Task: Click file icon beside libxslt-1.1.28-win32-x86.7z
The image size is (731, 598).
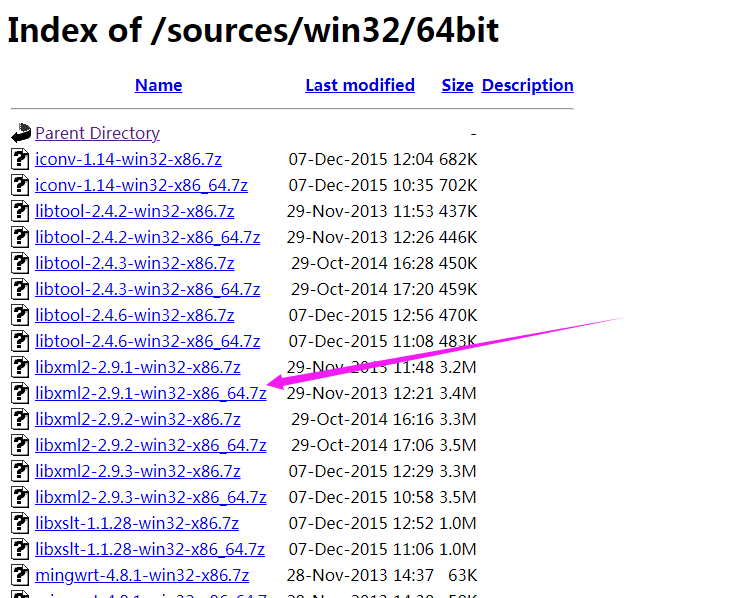Action: pyautogui.click(x=20, y=523)
